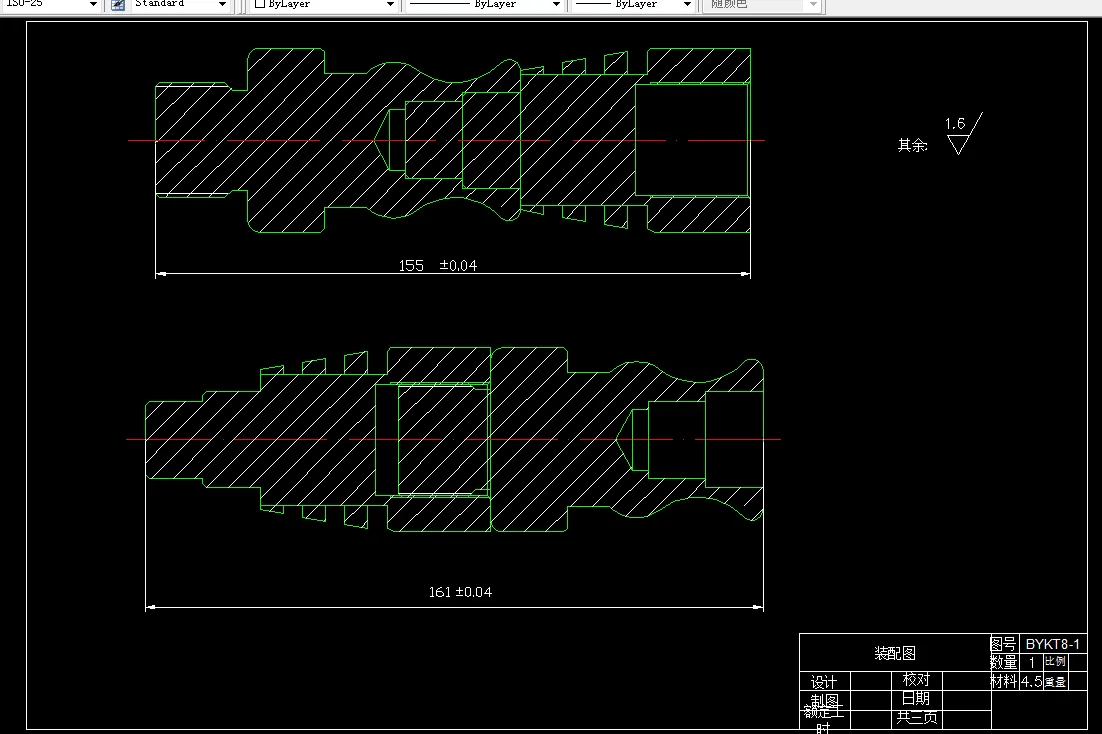Open the ByLayer linetype dropdown
The width and height of the screenshot is (1102, 734).
point(556,4)
